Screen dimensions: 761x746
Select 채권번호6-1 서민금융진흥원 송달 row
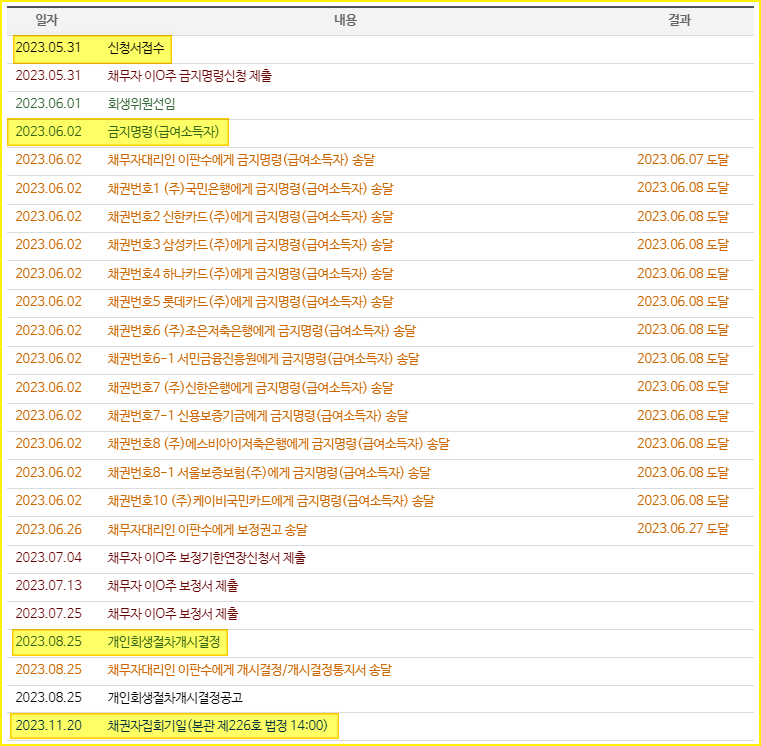pyautogui.click(x=380, y=359)
